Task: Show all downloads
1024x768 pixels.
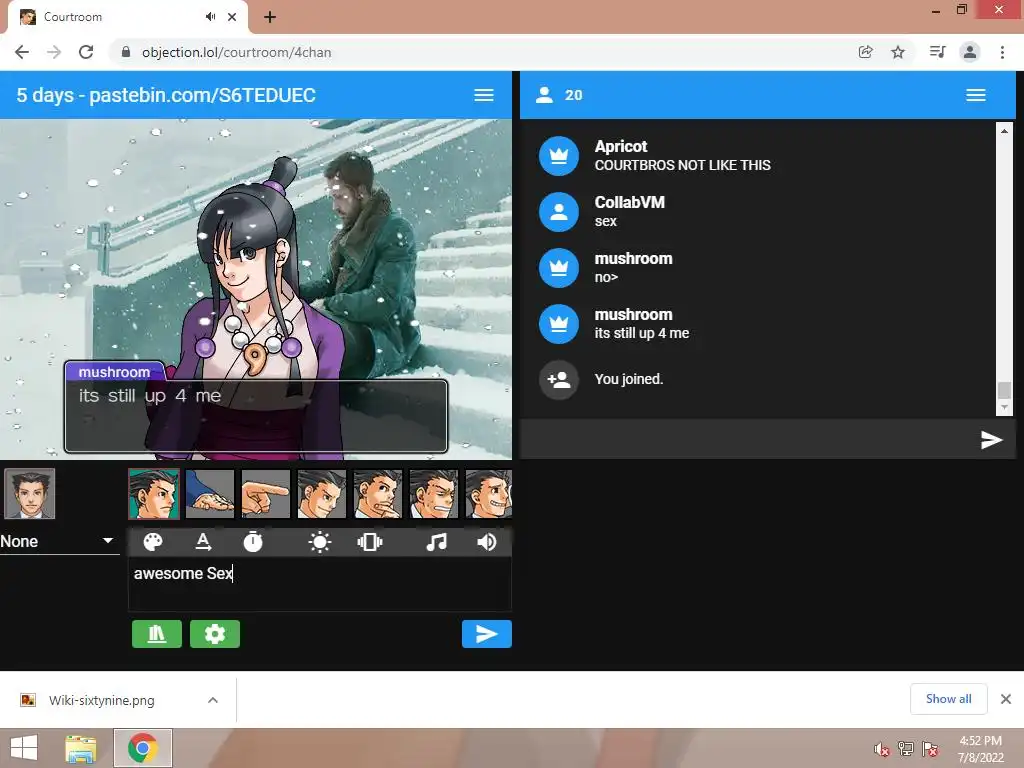Action: (948, 699)
